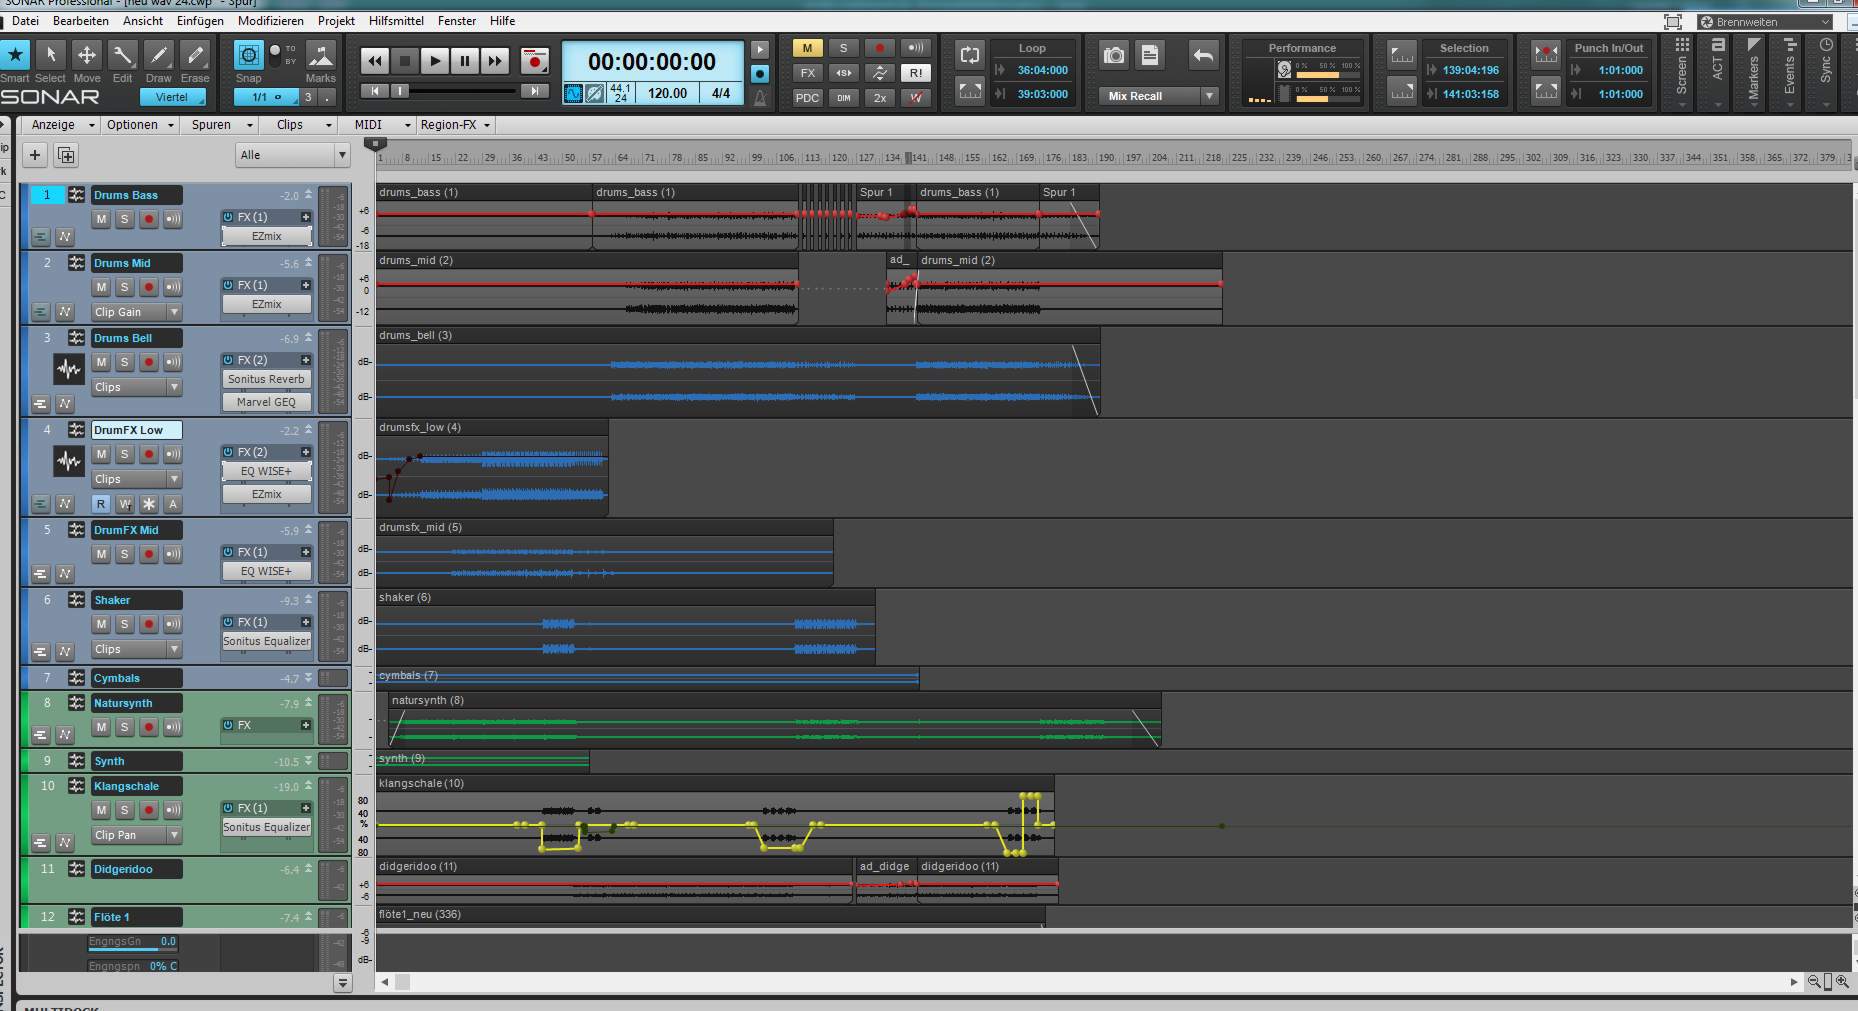The width and height of the screenshot is (1858, 1011).
Task: Toggle PDC override button
Action: coord(807,98)
